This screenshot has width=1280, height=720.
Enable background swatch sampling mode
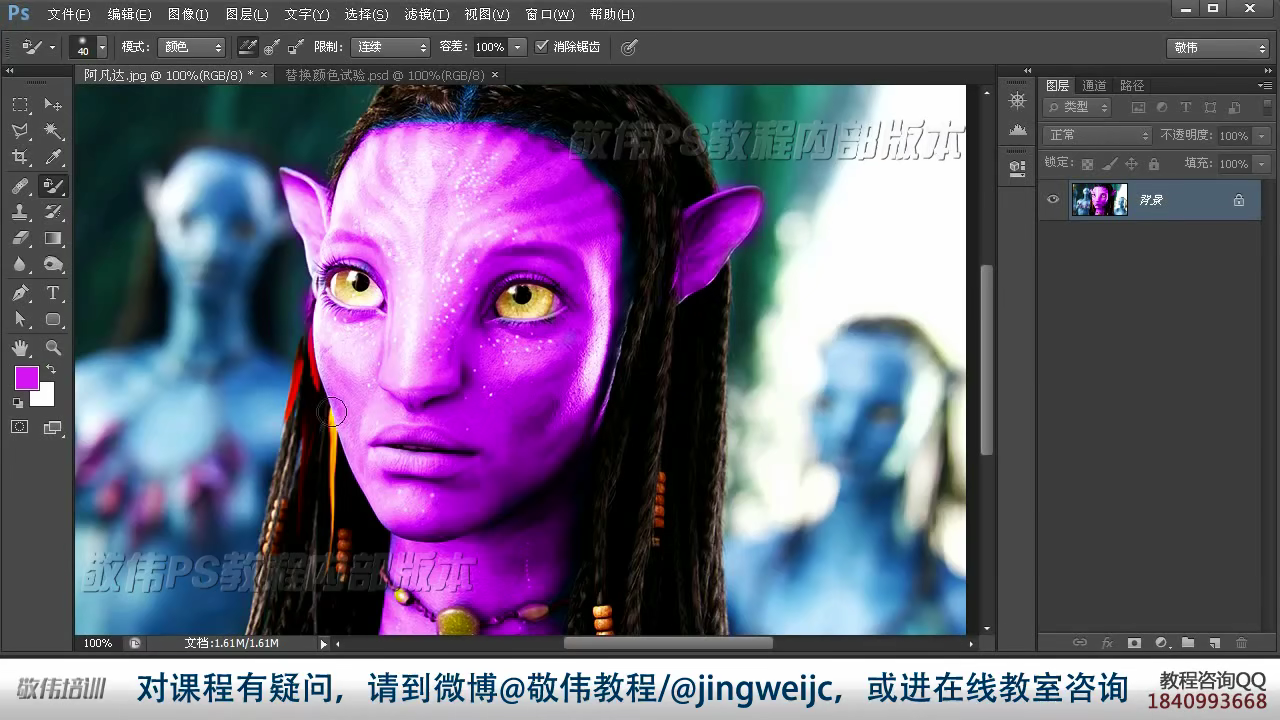295,47
